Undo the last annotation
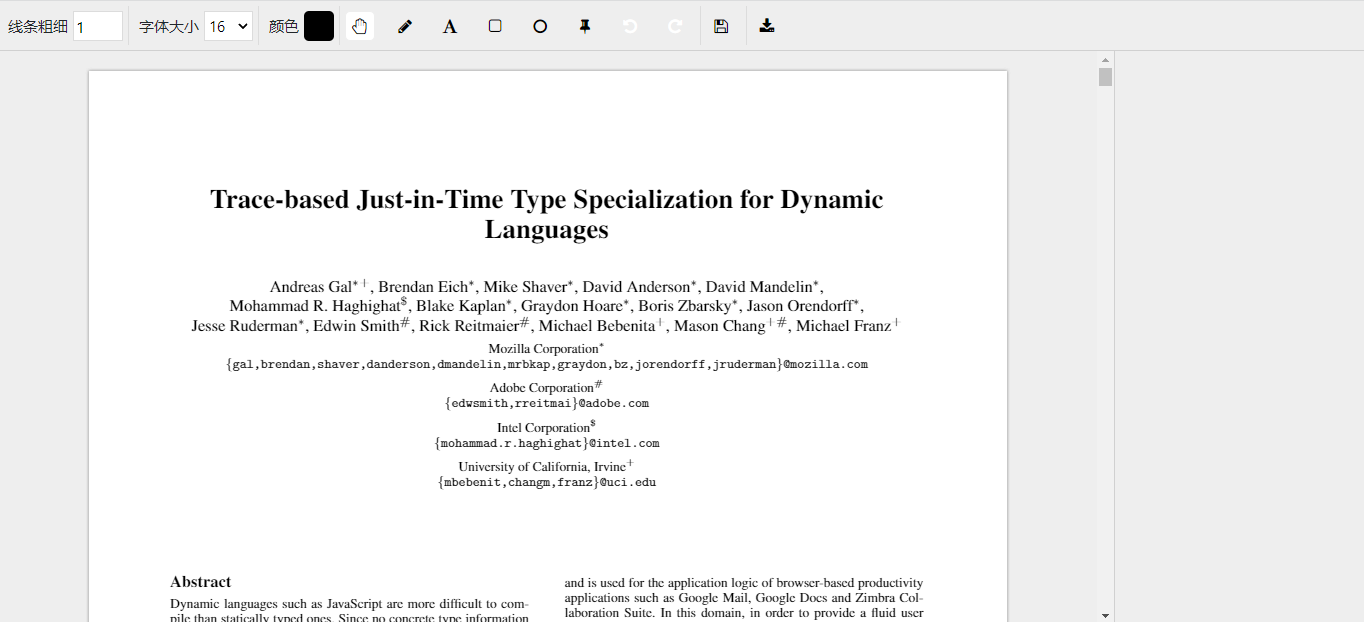Viewport: 1364px width, 622px height. [x=630, y=26]
